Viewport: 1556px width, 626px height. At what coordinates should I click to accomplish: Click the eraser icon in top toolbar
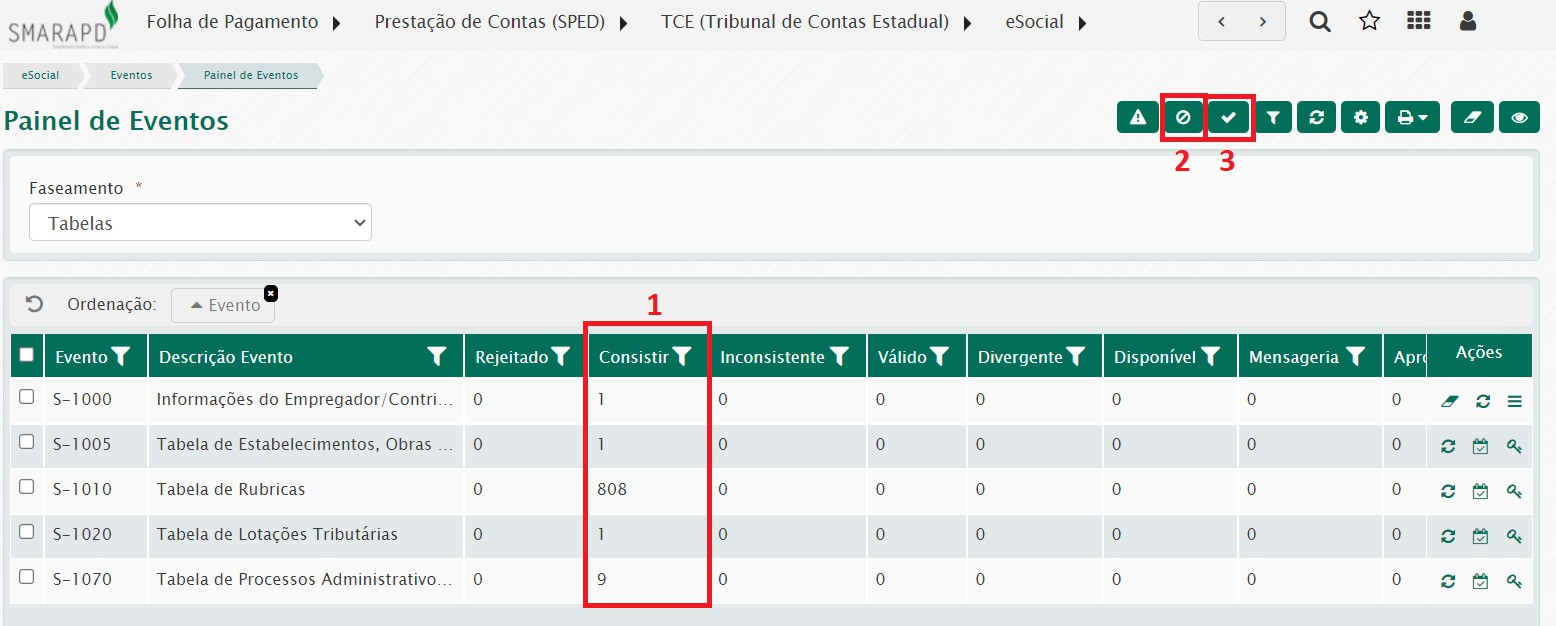click(x=1472, y=118)
